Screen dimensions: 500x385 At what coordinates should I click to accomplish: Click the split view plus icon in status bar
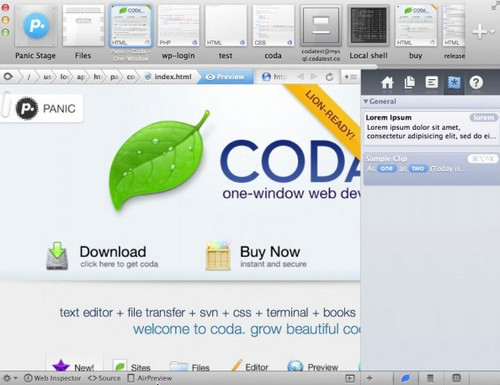[369, 378]
